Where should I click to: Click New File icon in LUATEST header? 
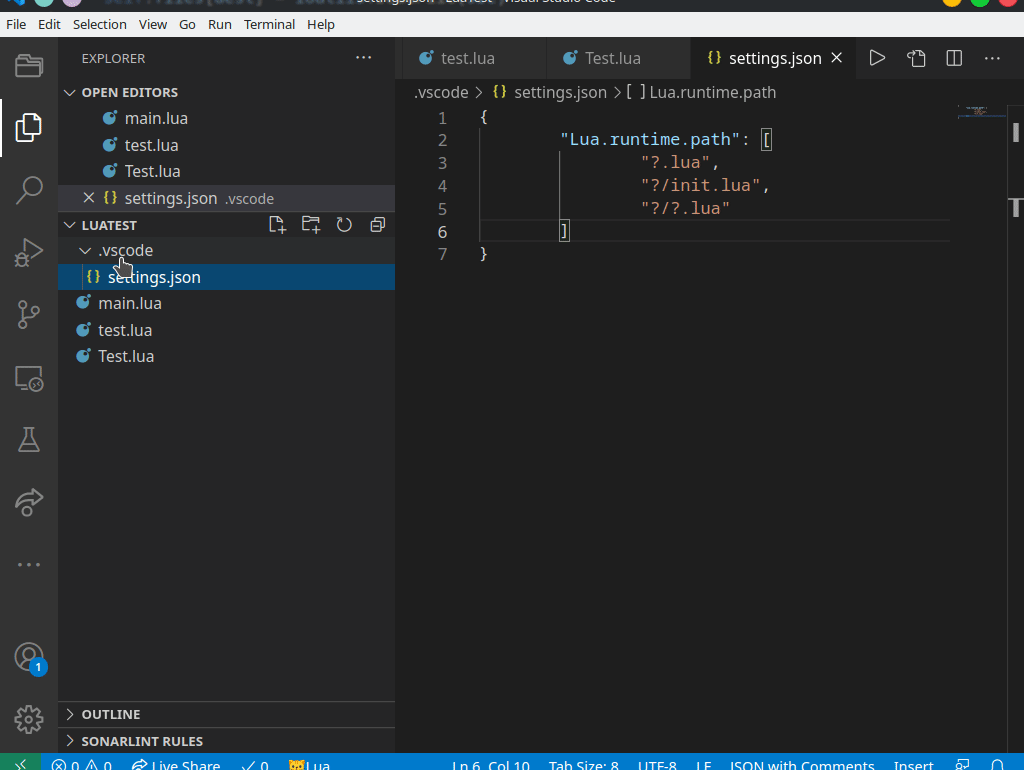click(278, 225)
